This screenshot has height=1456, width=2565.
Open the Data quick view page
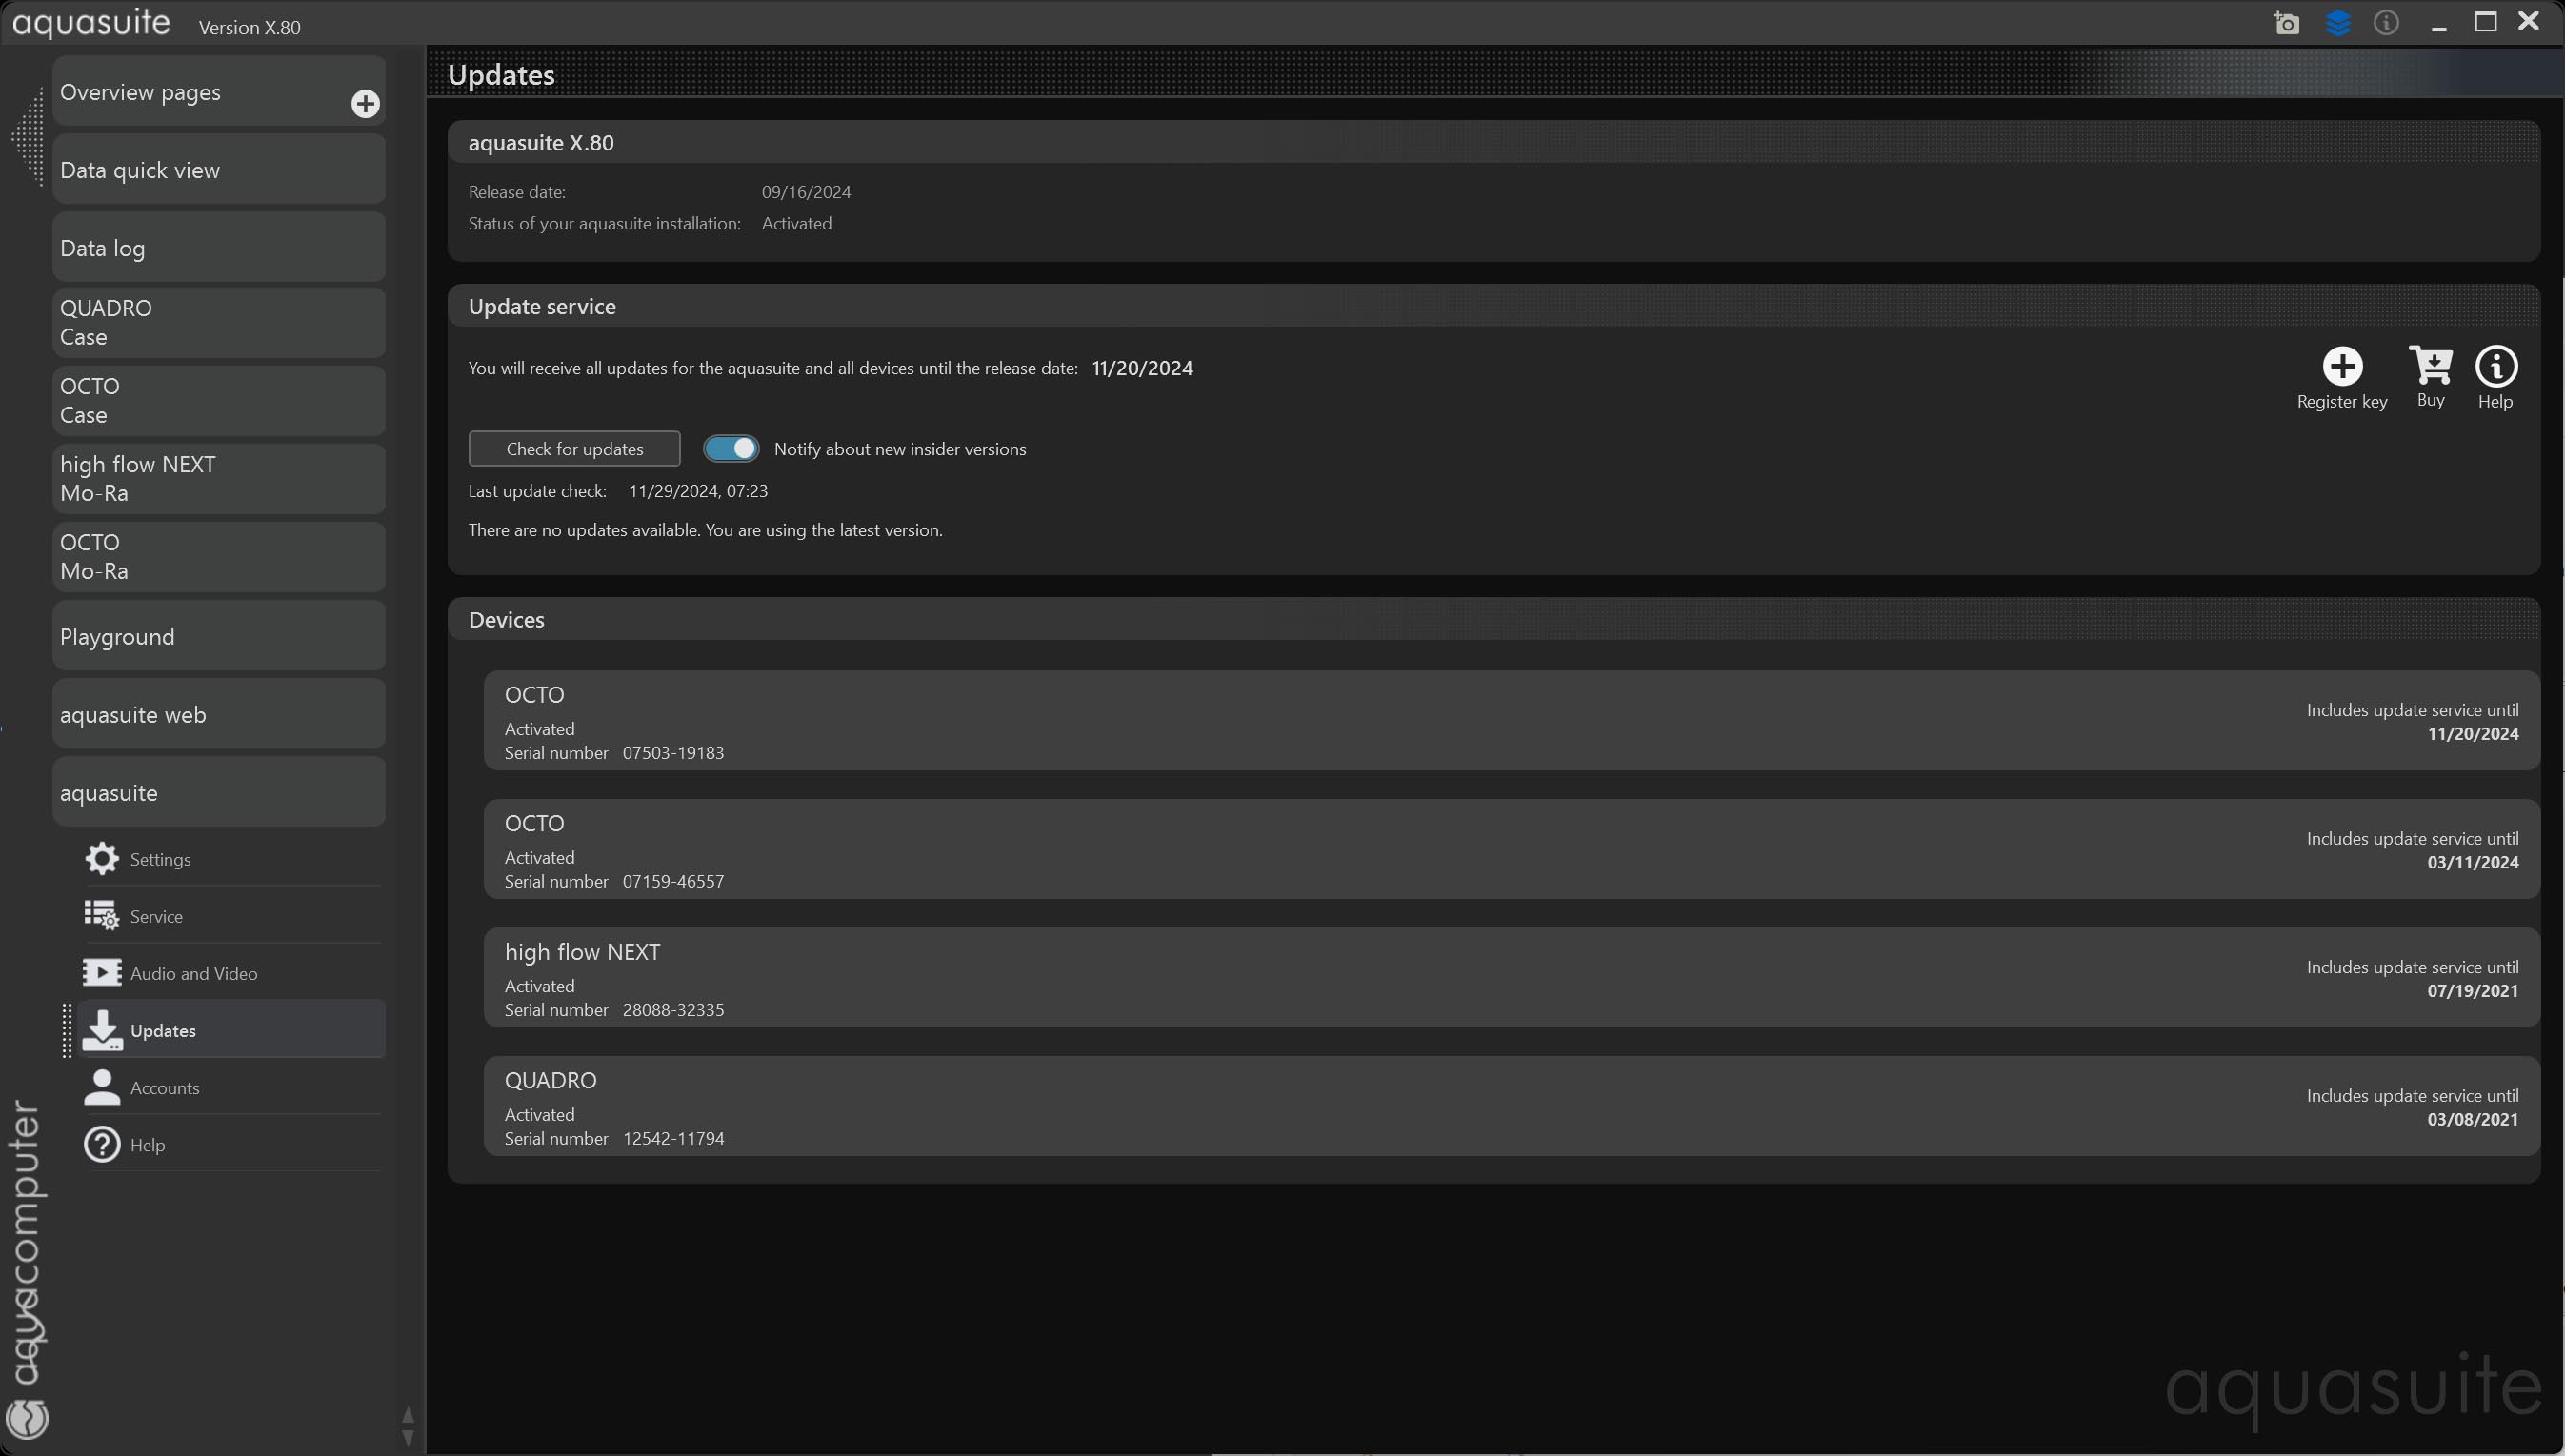point(218,170)
